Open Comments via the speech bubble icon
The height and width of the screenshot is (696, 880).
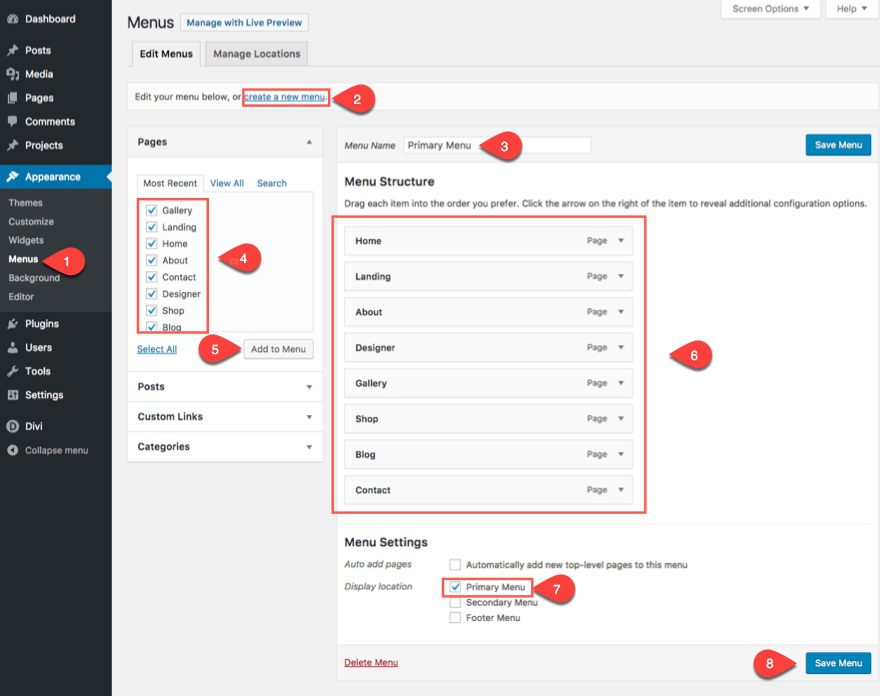12,121
